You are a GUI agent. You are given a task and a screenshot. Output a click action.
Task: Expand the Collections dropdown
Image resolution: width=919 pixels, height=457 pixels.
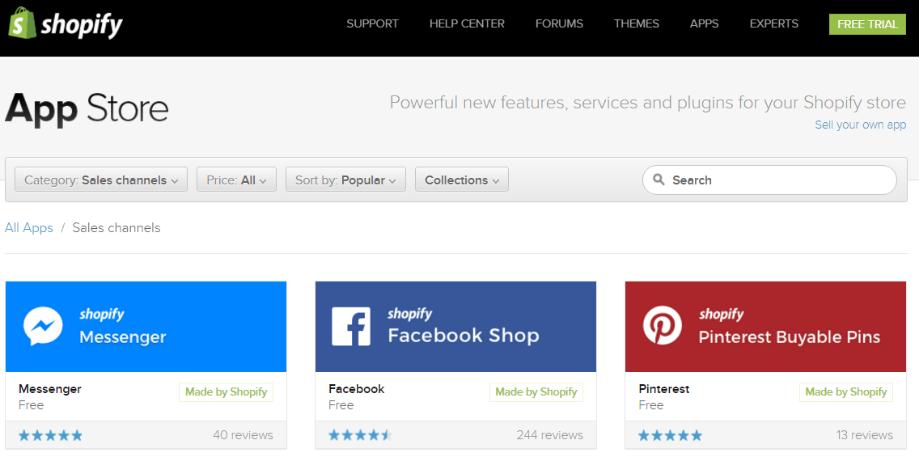point(462,179)
